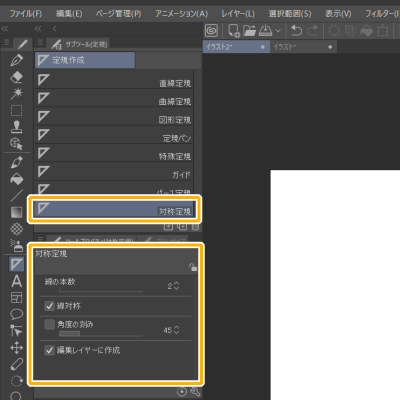This screenshot has height=400, width=400.
Task: Click the Redo arrow icon
Action: pos(312,31)
